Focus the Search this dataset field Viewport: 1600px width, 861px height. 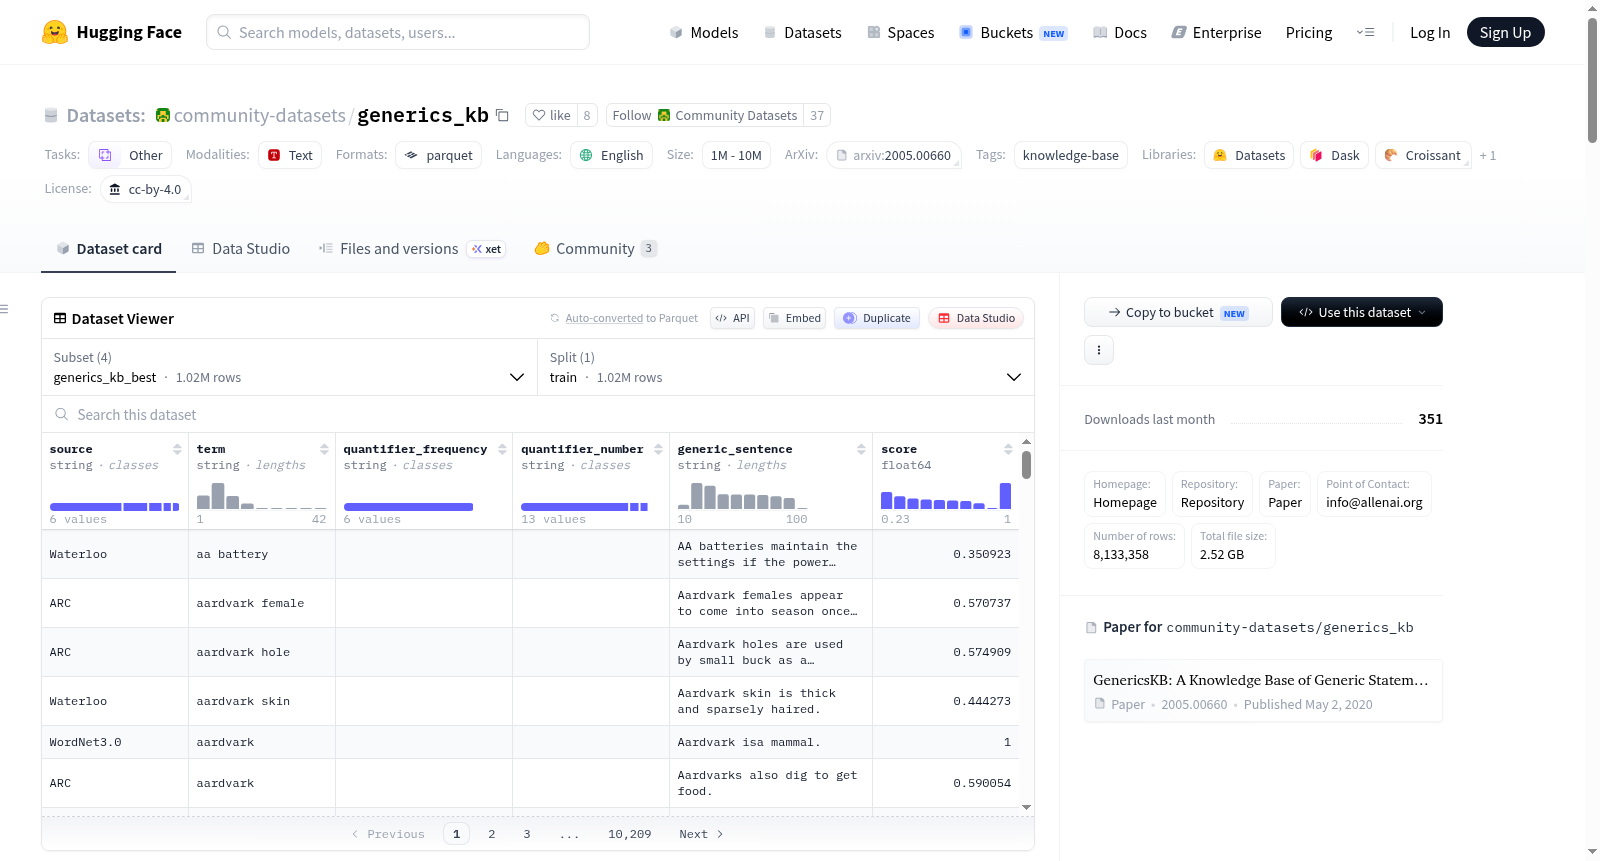coord(538,414)
